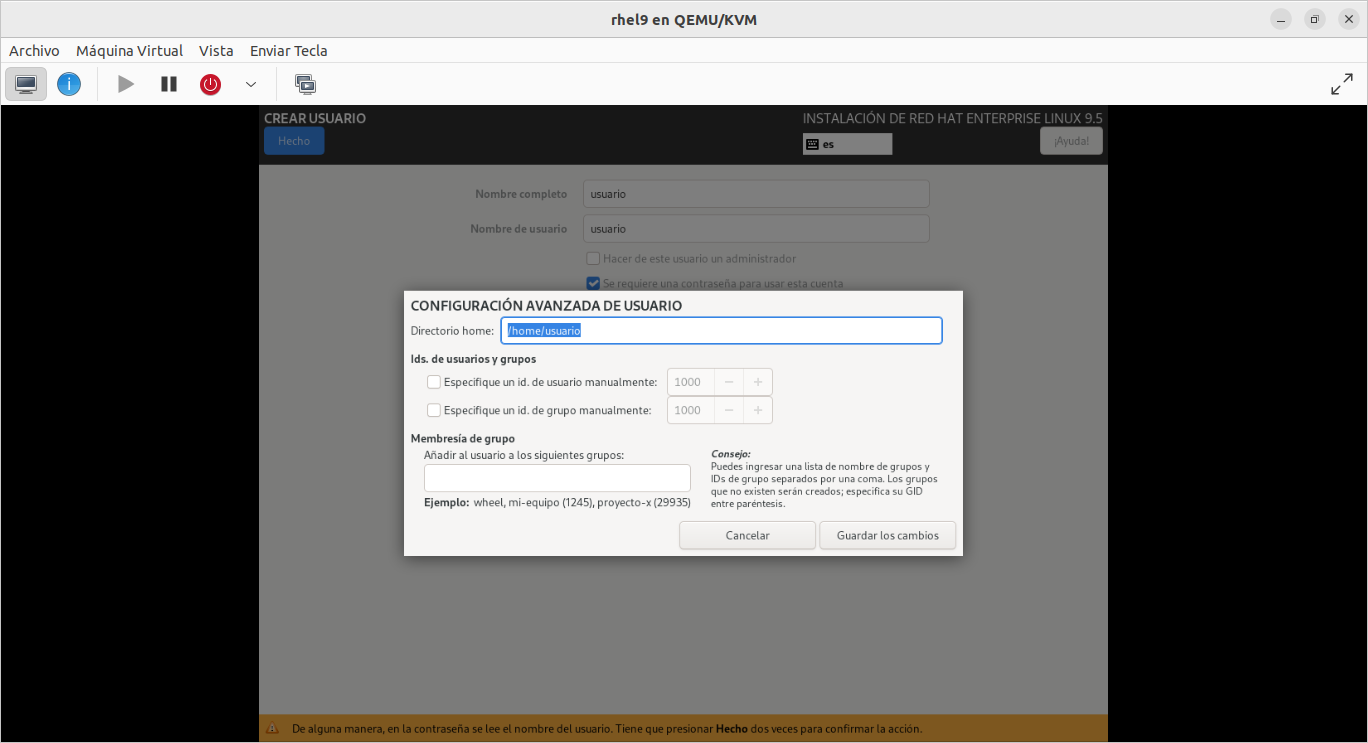Click the password warning message text

[x=607, y=729]
